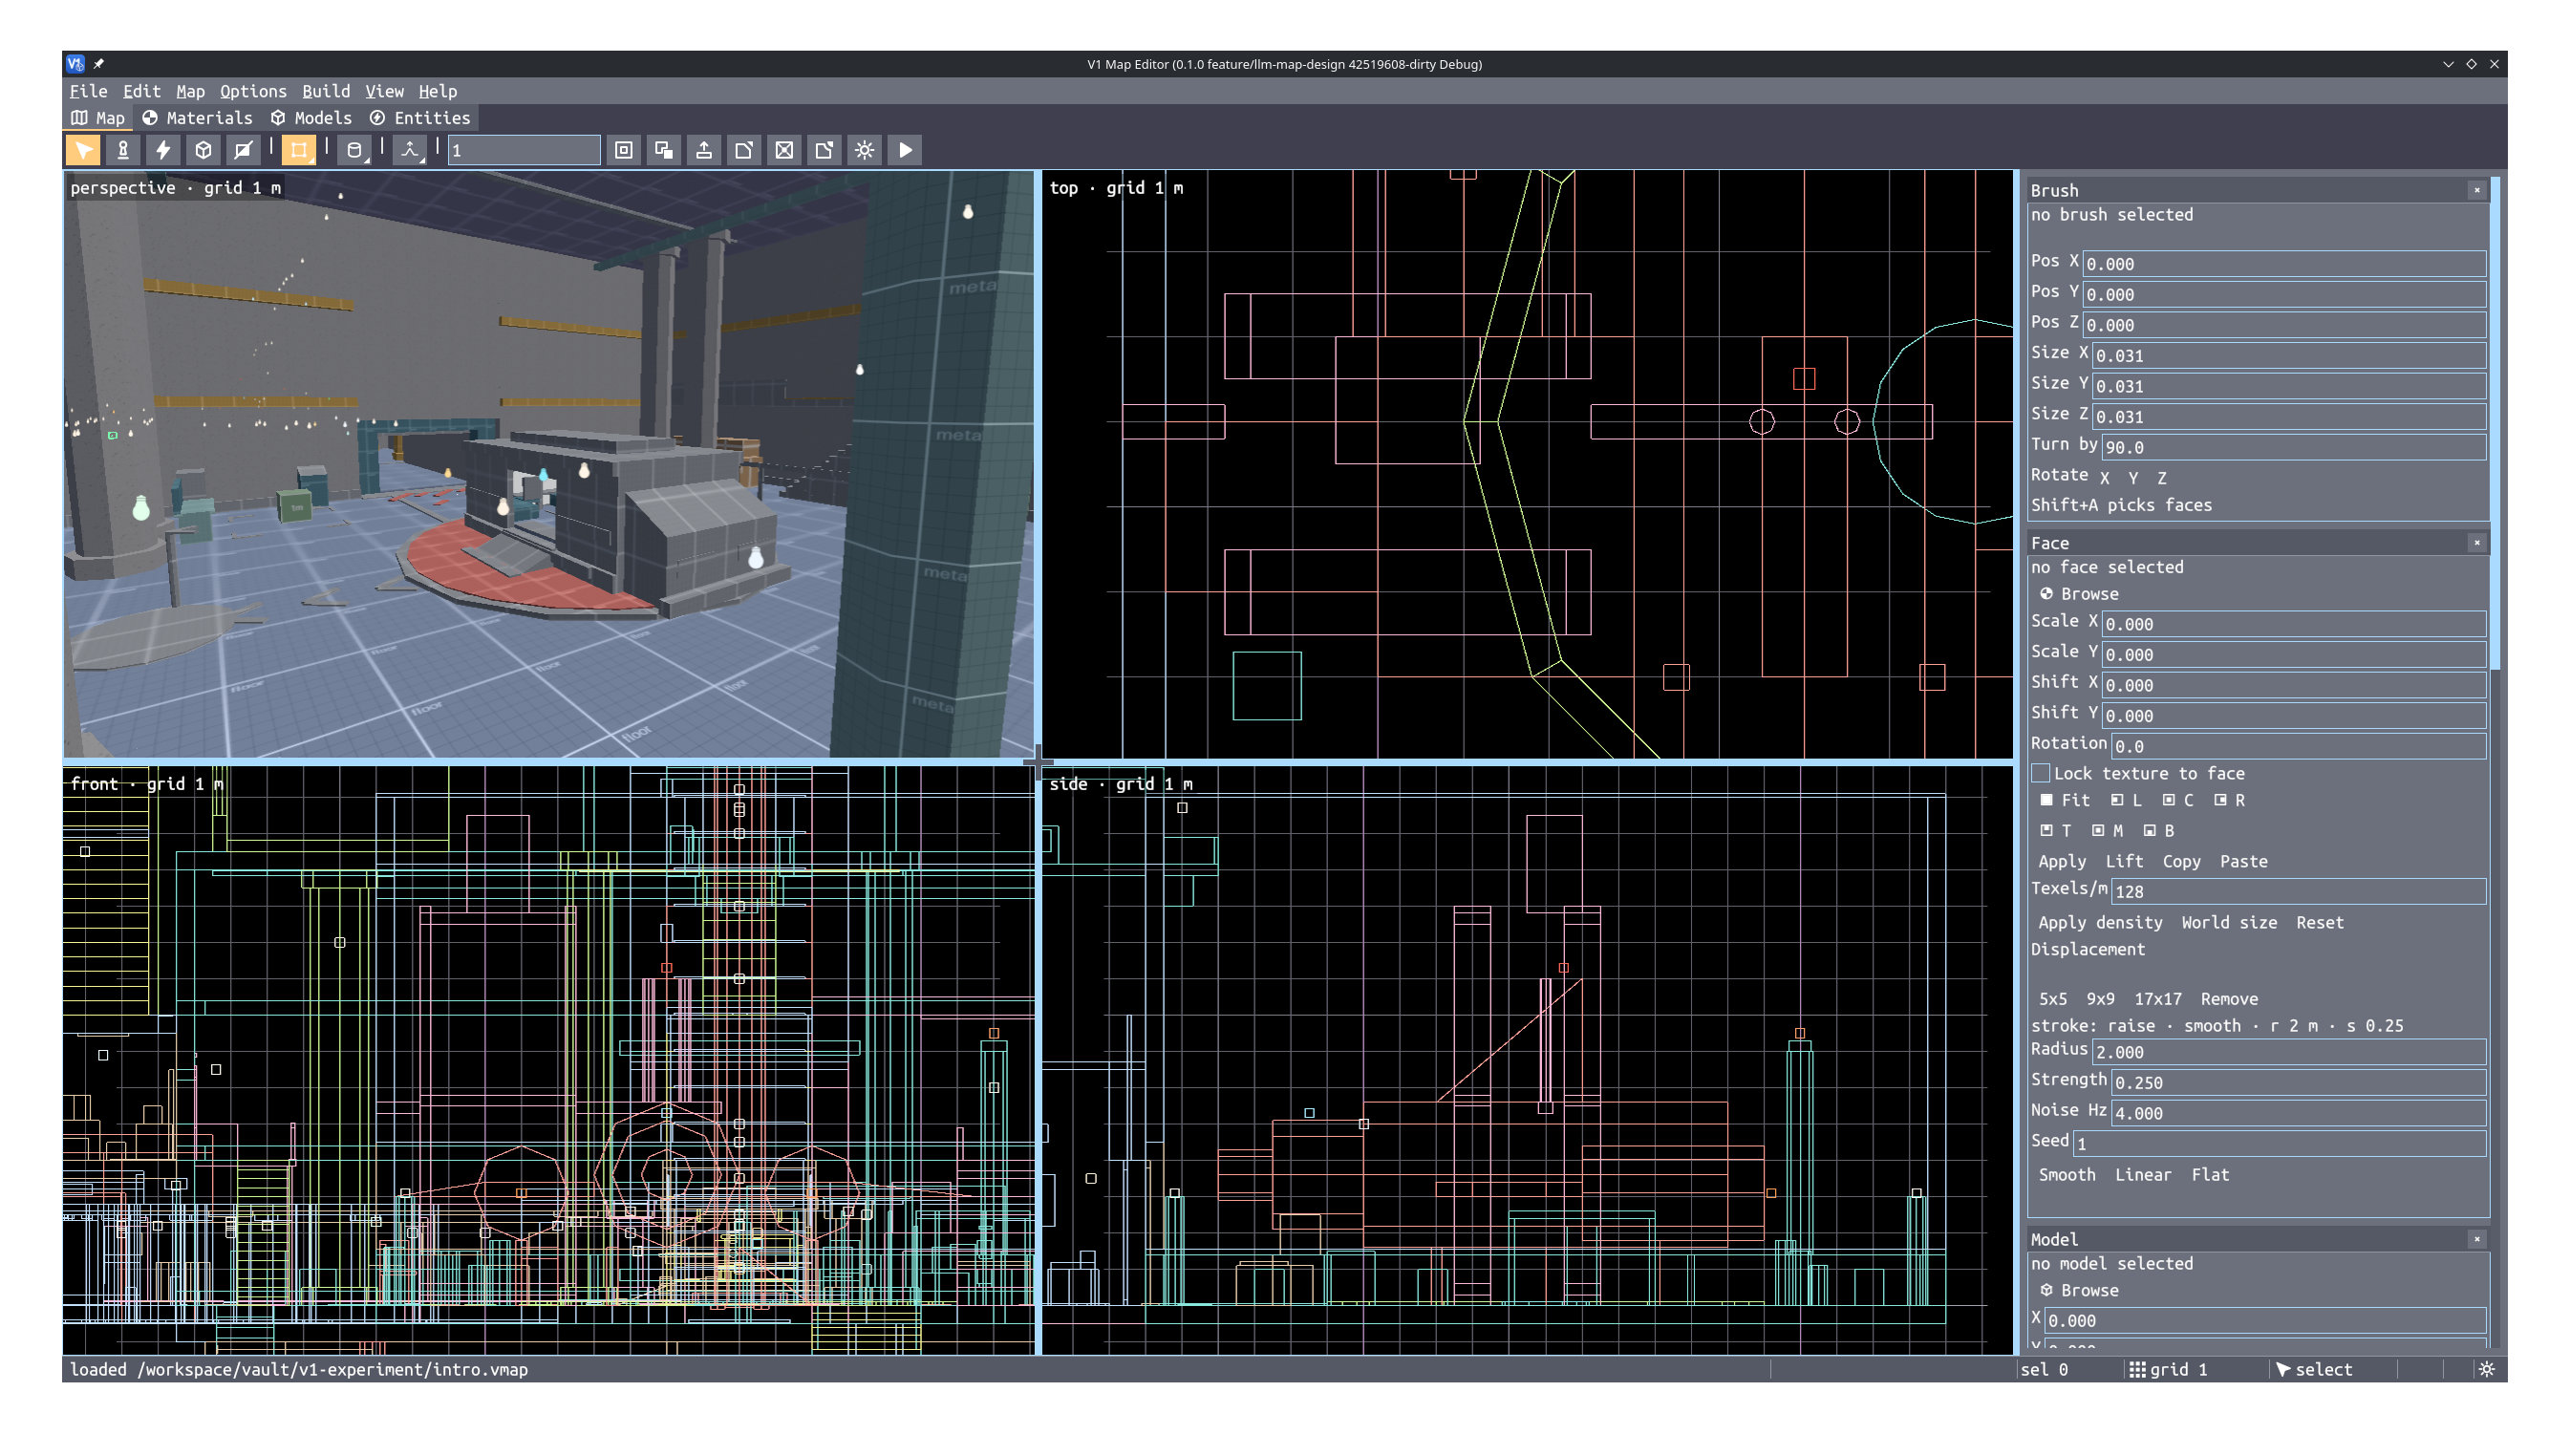Open the Edit menu
2570x1456 pixels.
(141, 91)
